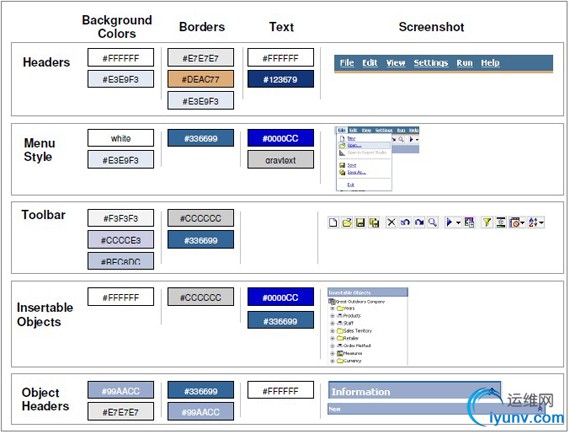The image size is (570, 434).
Task: Open the Help menu in the Headers screenshot
Action: (490, 63)
